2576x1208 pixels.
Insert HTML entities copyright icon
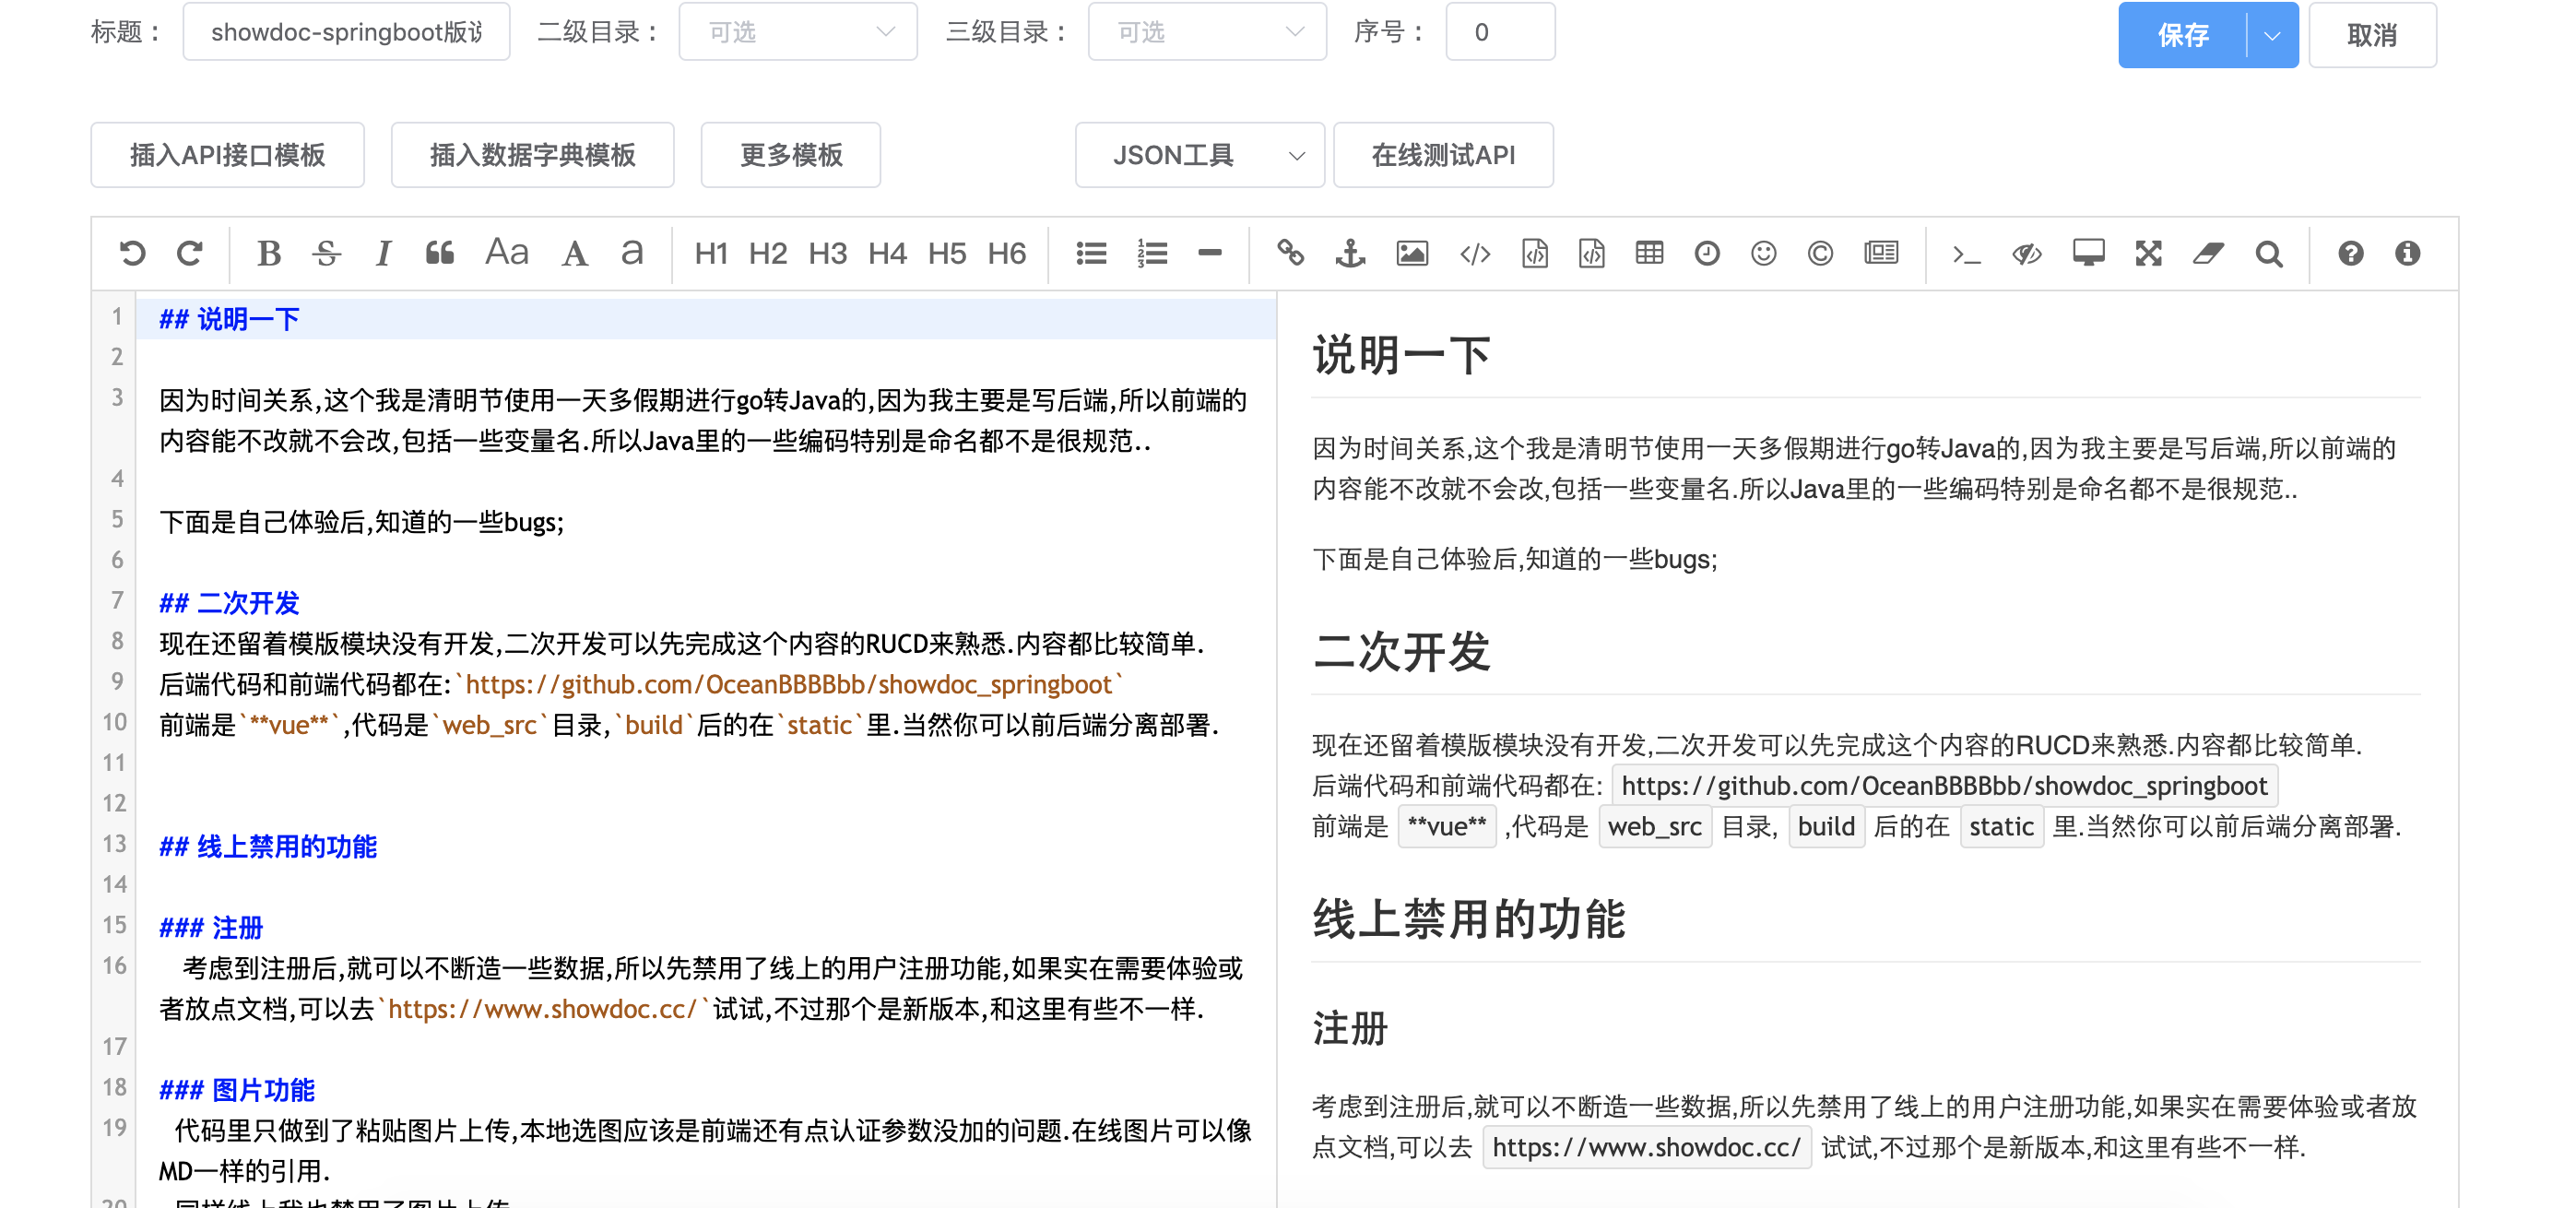[1820, 253]
